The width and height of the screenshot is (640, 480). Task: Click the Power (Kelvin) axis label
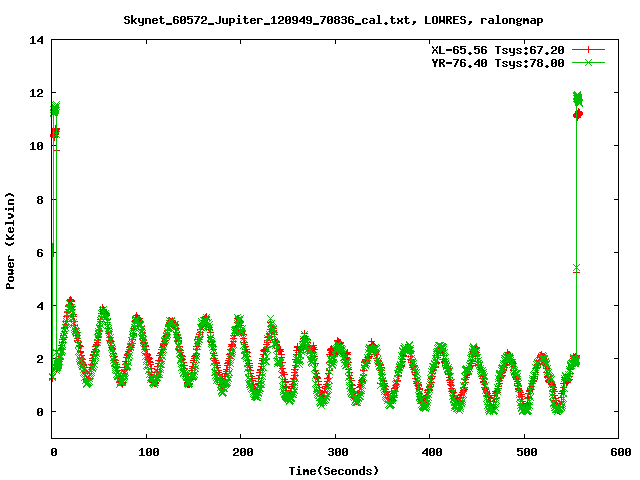pos(10,241)
